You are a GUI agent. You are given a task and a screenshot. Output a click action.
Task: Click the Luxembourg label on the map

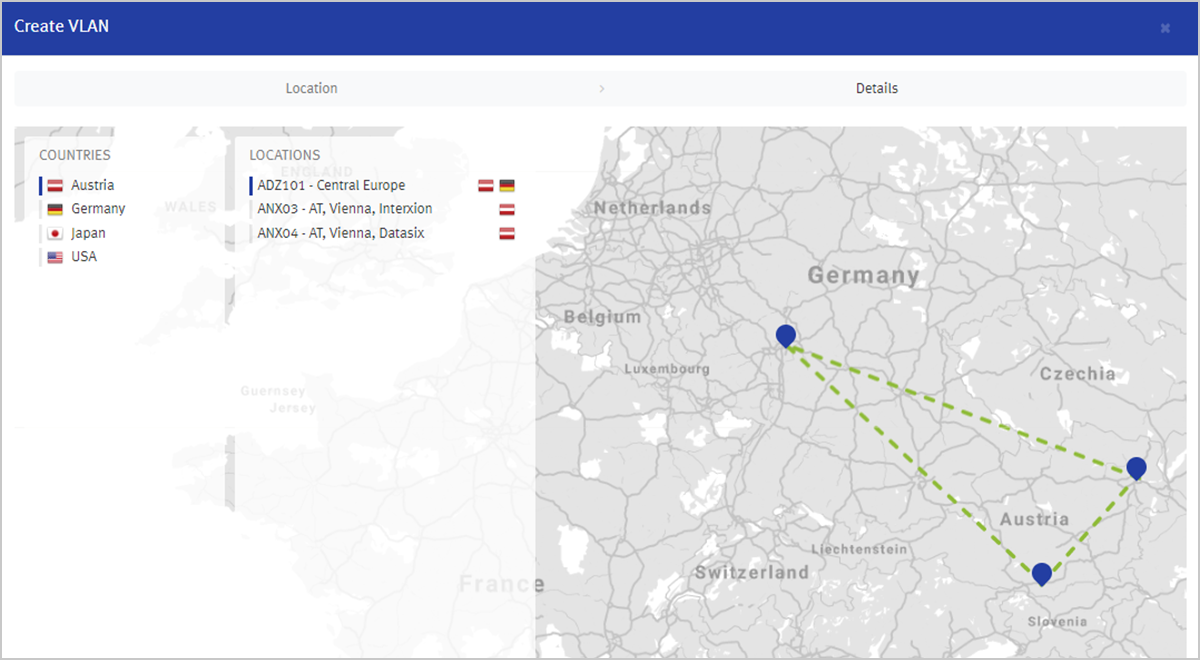click(667, 369)
